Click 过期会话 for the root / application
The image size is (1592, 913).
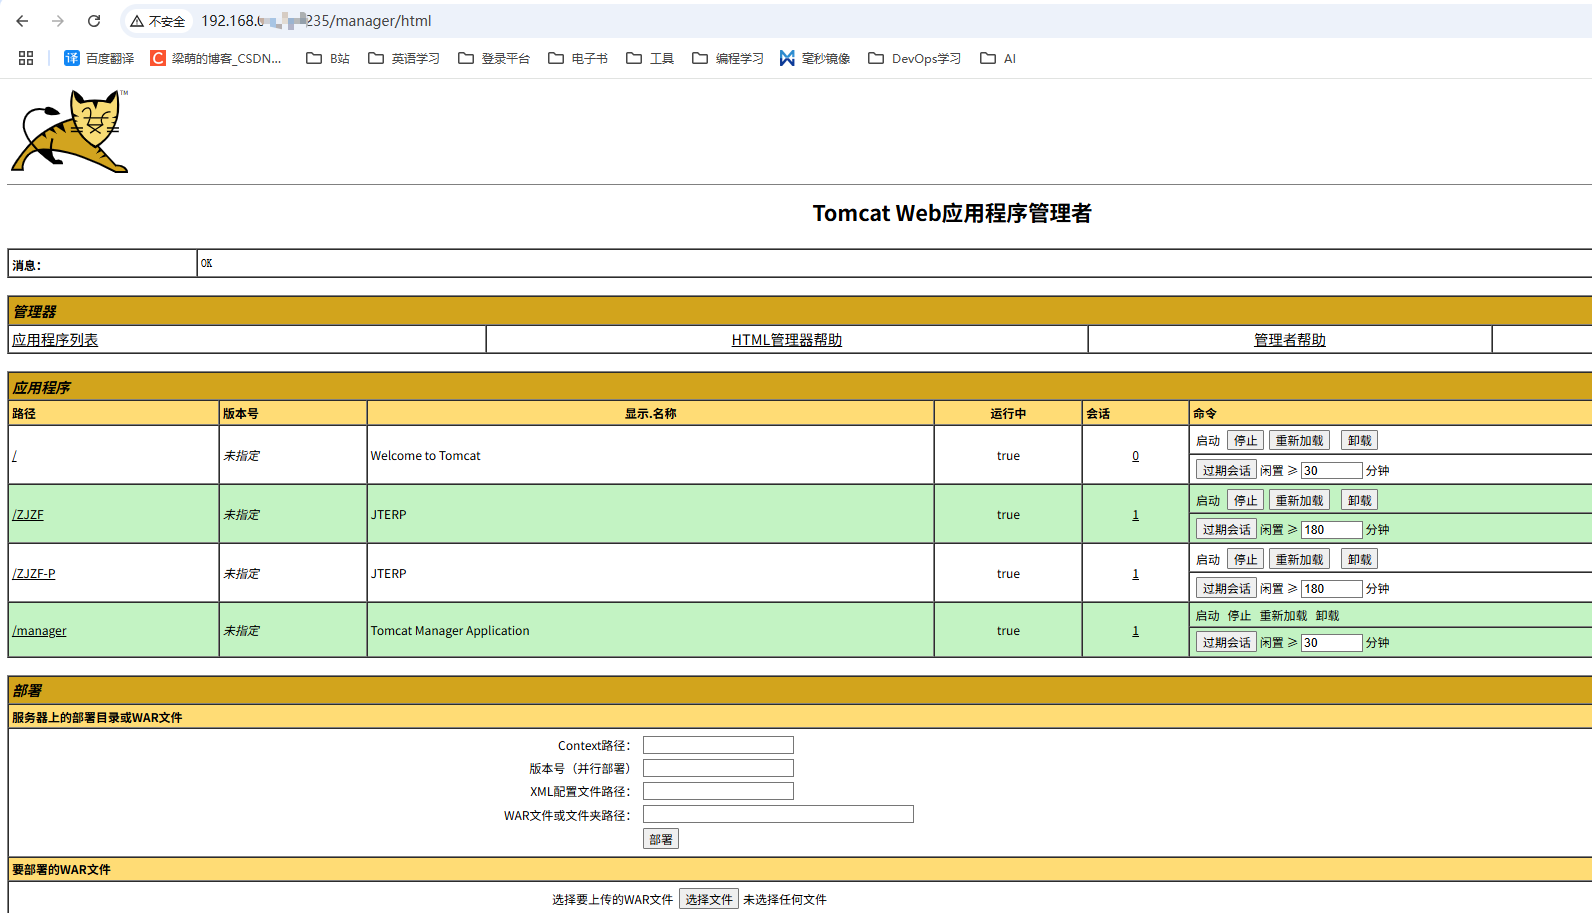point(1226,471)
